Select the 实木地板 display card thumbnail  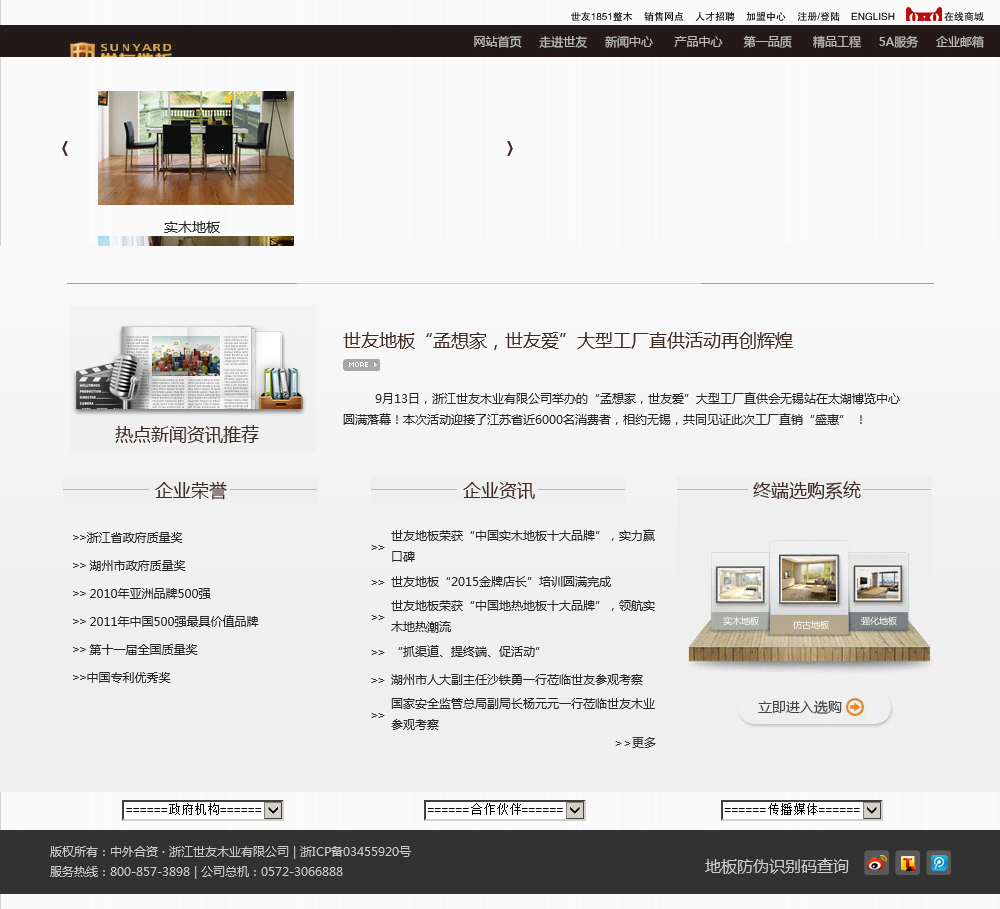(x=740, y=591)
